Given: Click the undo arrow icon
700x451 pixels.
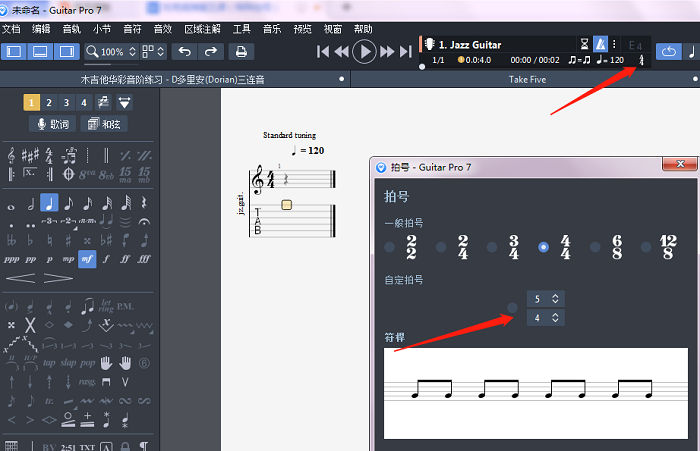Looking at the screenshot, I should 184,51.
